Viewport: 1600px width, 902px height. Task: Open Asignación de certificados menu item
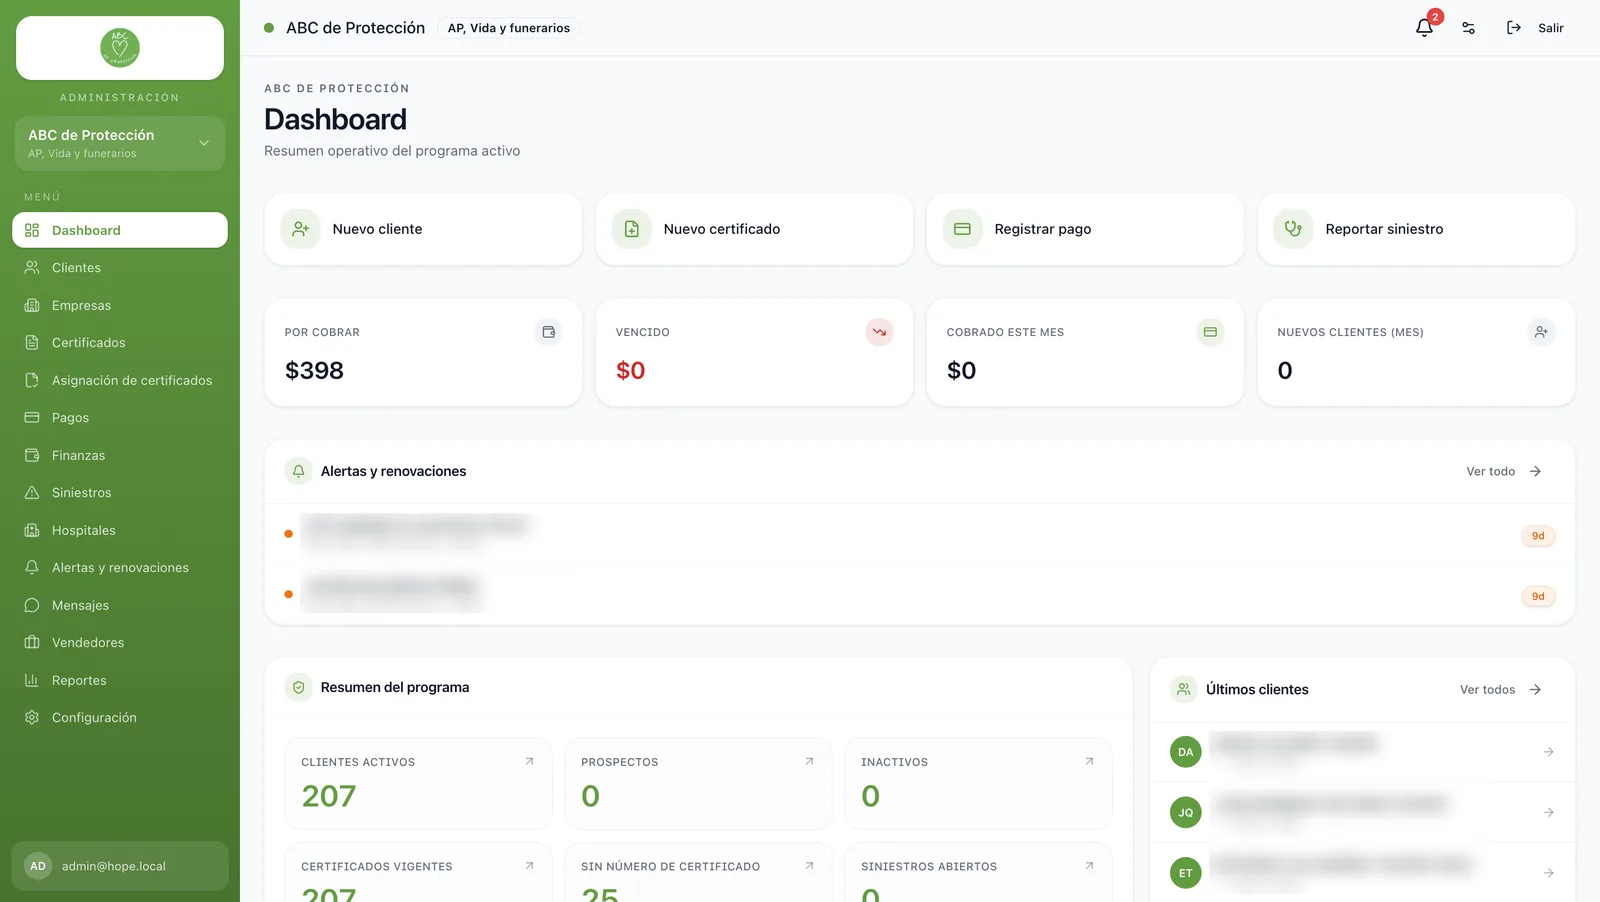tap(120, 380)
